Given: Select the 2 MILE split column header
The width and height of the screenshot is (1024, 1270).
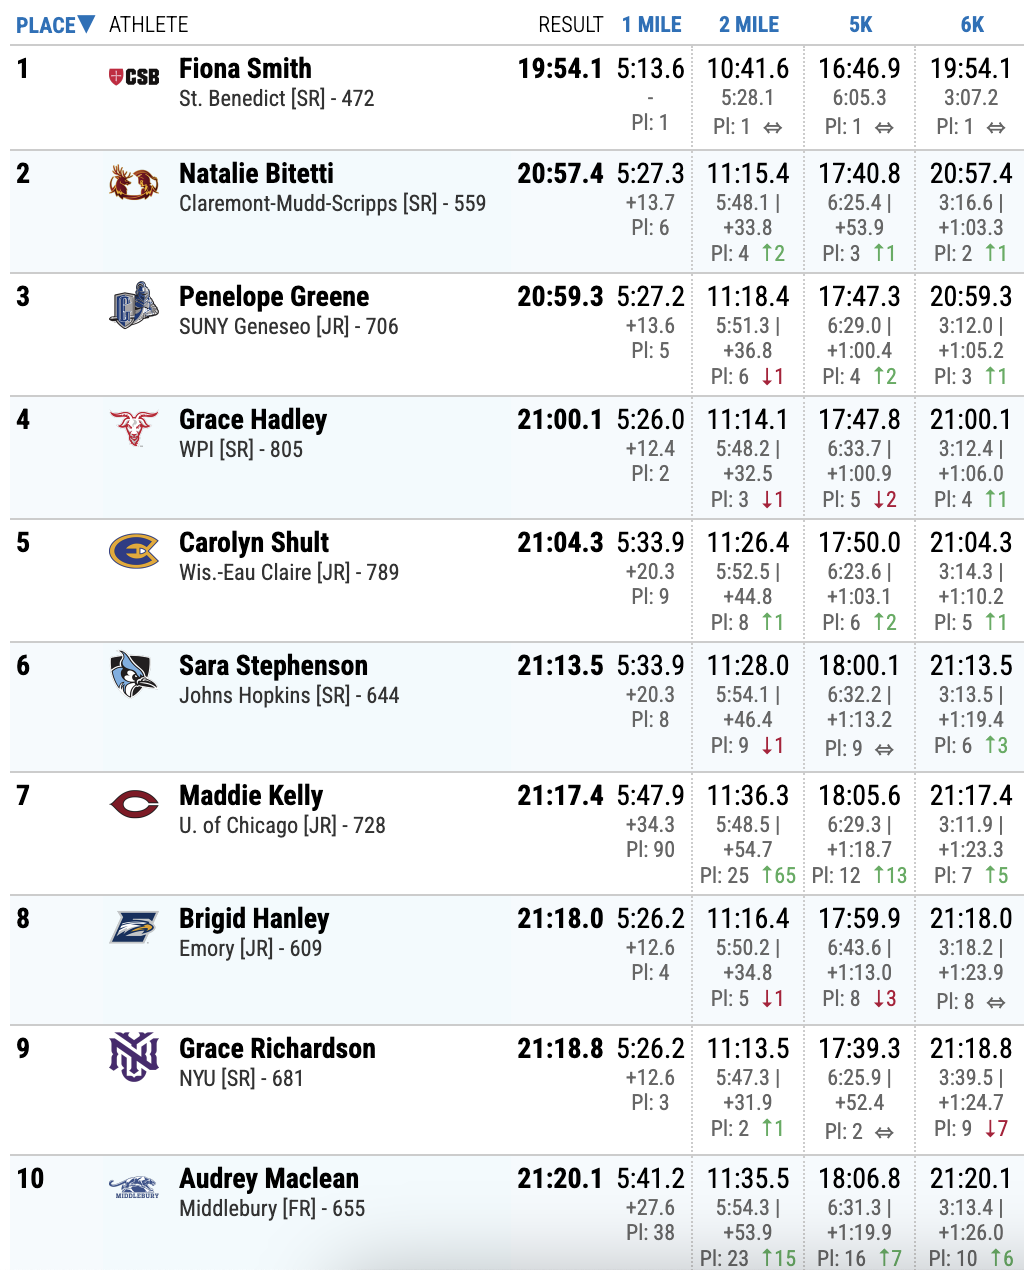Looking at the screenshot, I should (749, 25).
